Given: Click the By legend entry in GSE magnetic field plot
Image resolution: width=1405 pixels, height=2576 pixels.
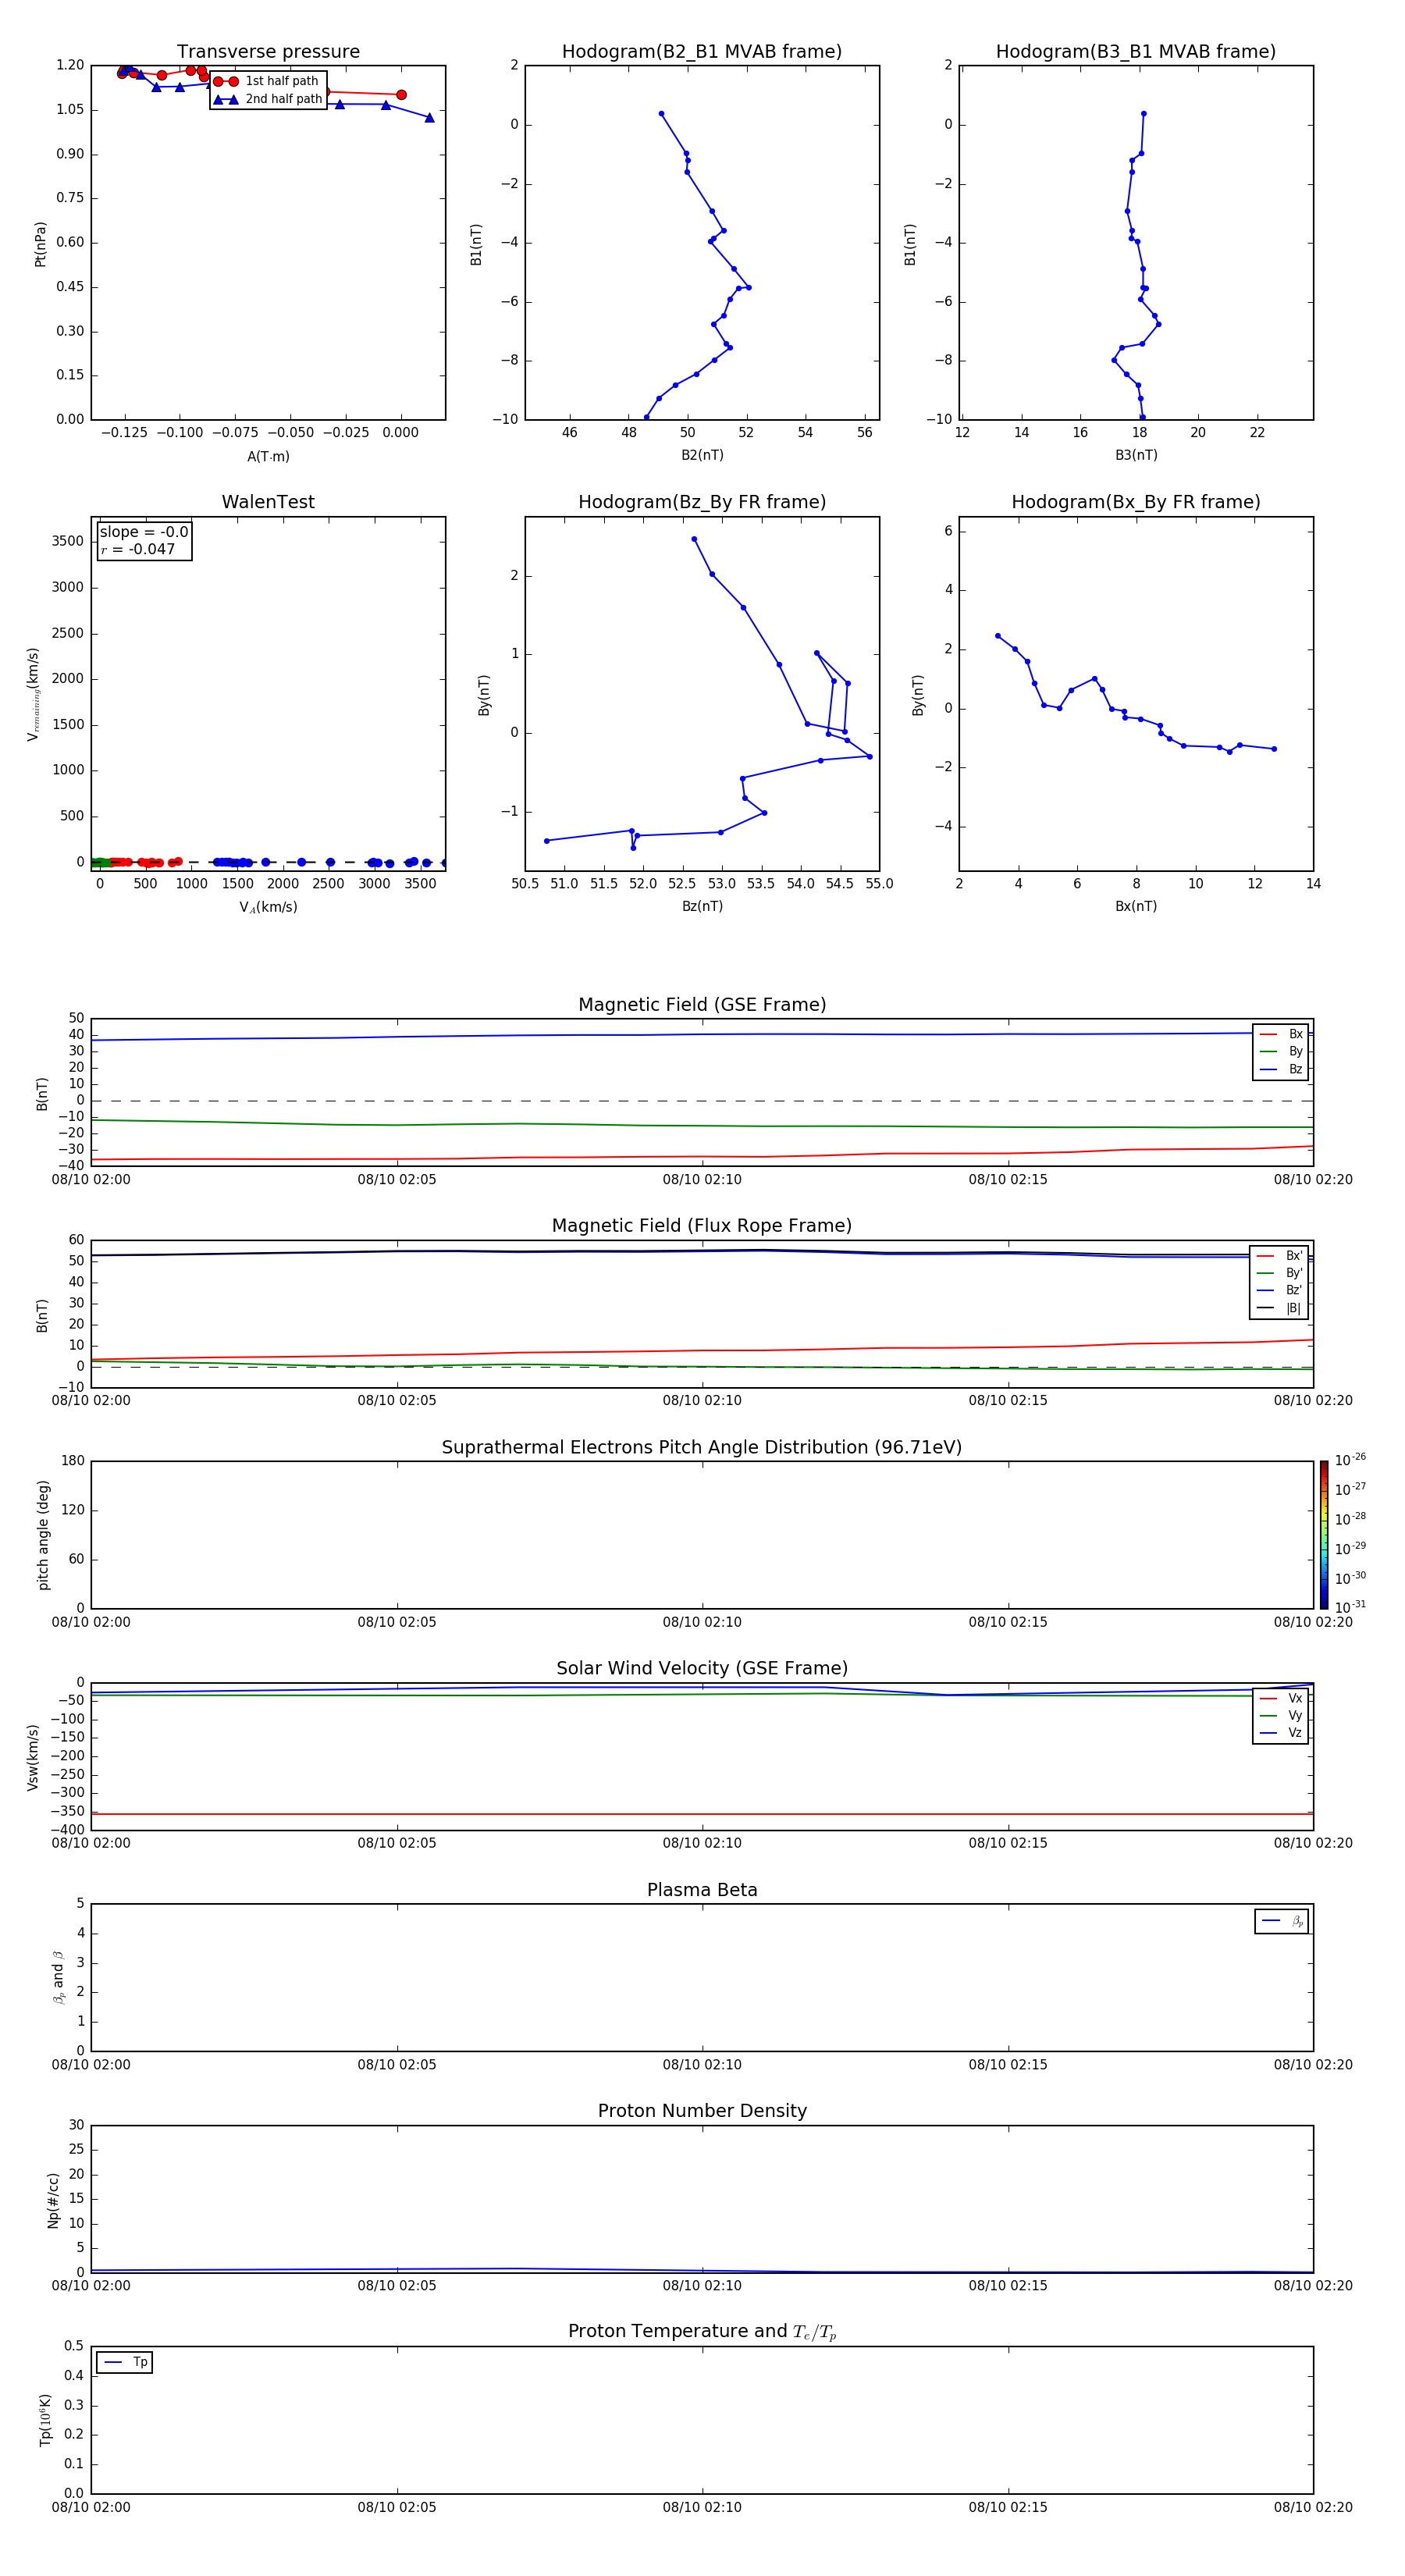Looking at the screenshot, I should point(1281,1051).
